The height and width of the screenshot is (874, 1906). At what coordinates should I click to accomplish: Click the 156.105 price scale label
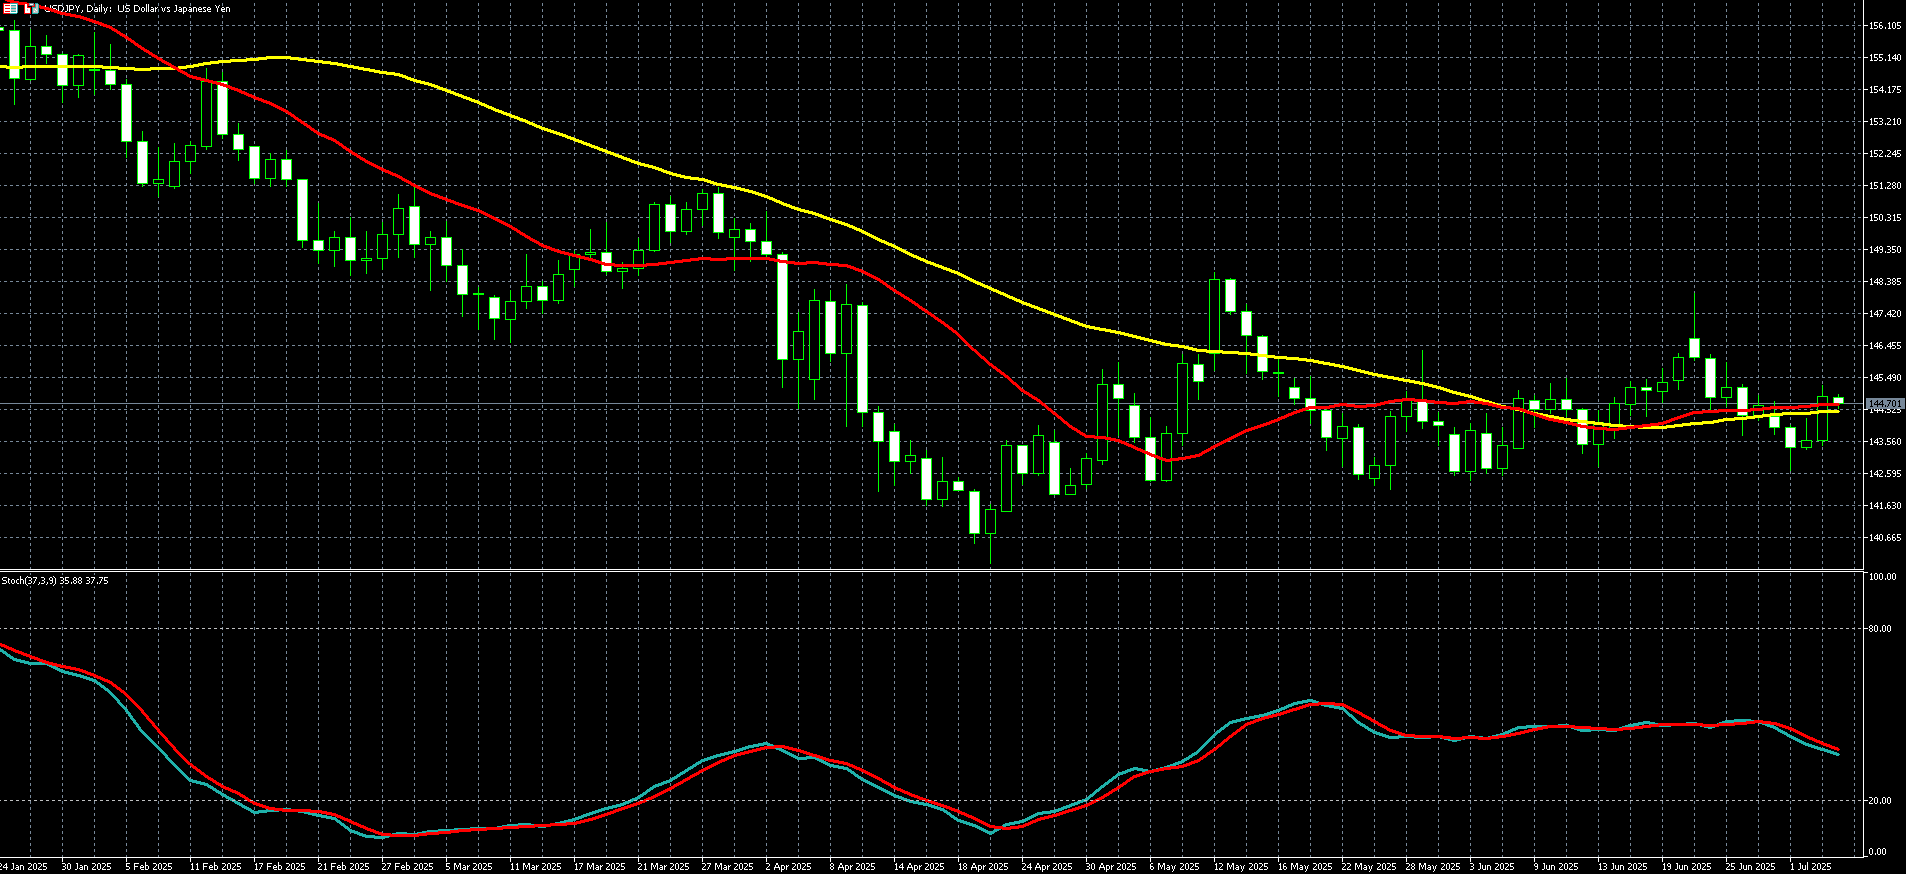1885,26
